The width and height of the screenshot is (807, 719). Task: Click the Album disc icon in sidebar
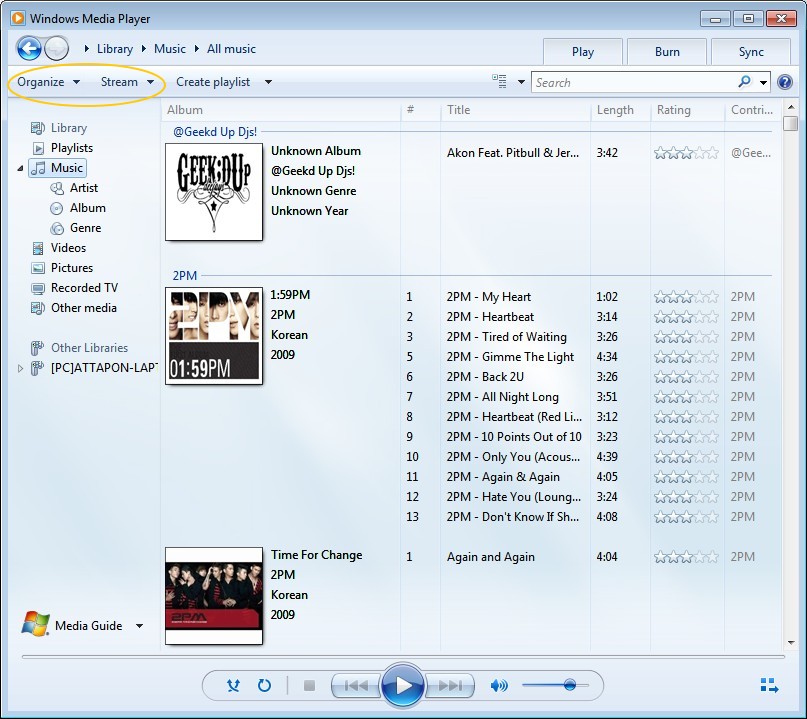point(57,208)
